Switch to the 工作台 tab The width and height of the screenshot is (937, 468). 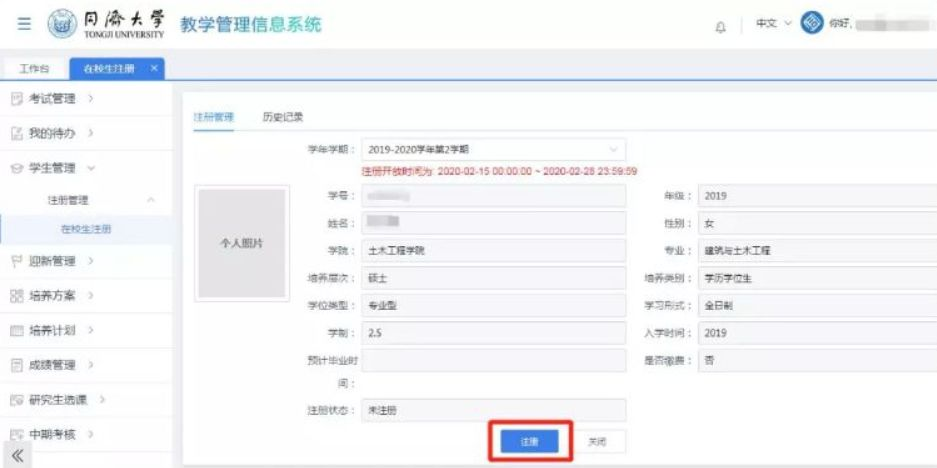click(x=34, y=69)
